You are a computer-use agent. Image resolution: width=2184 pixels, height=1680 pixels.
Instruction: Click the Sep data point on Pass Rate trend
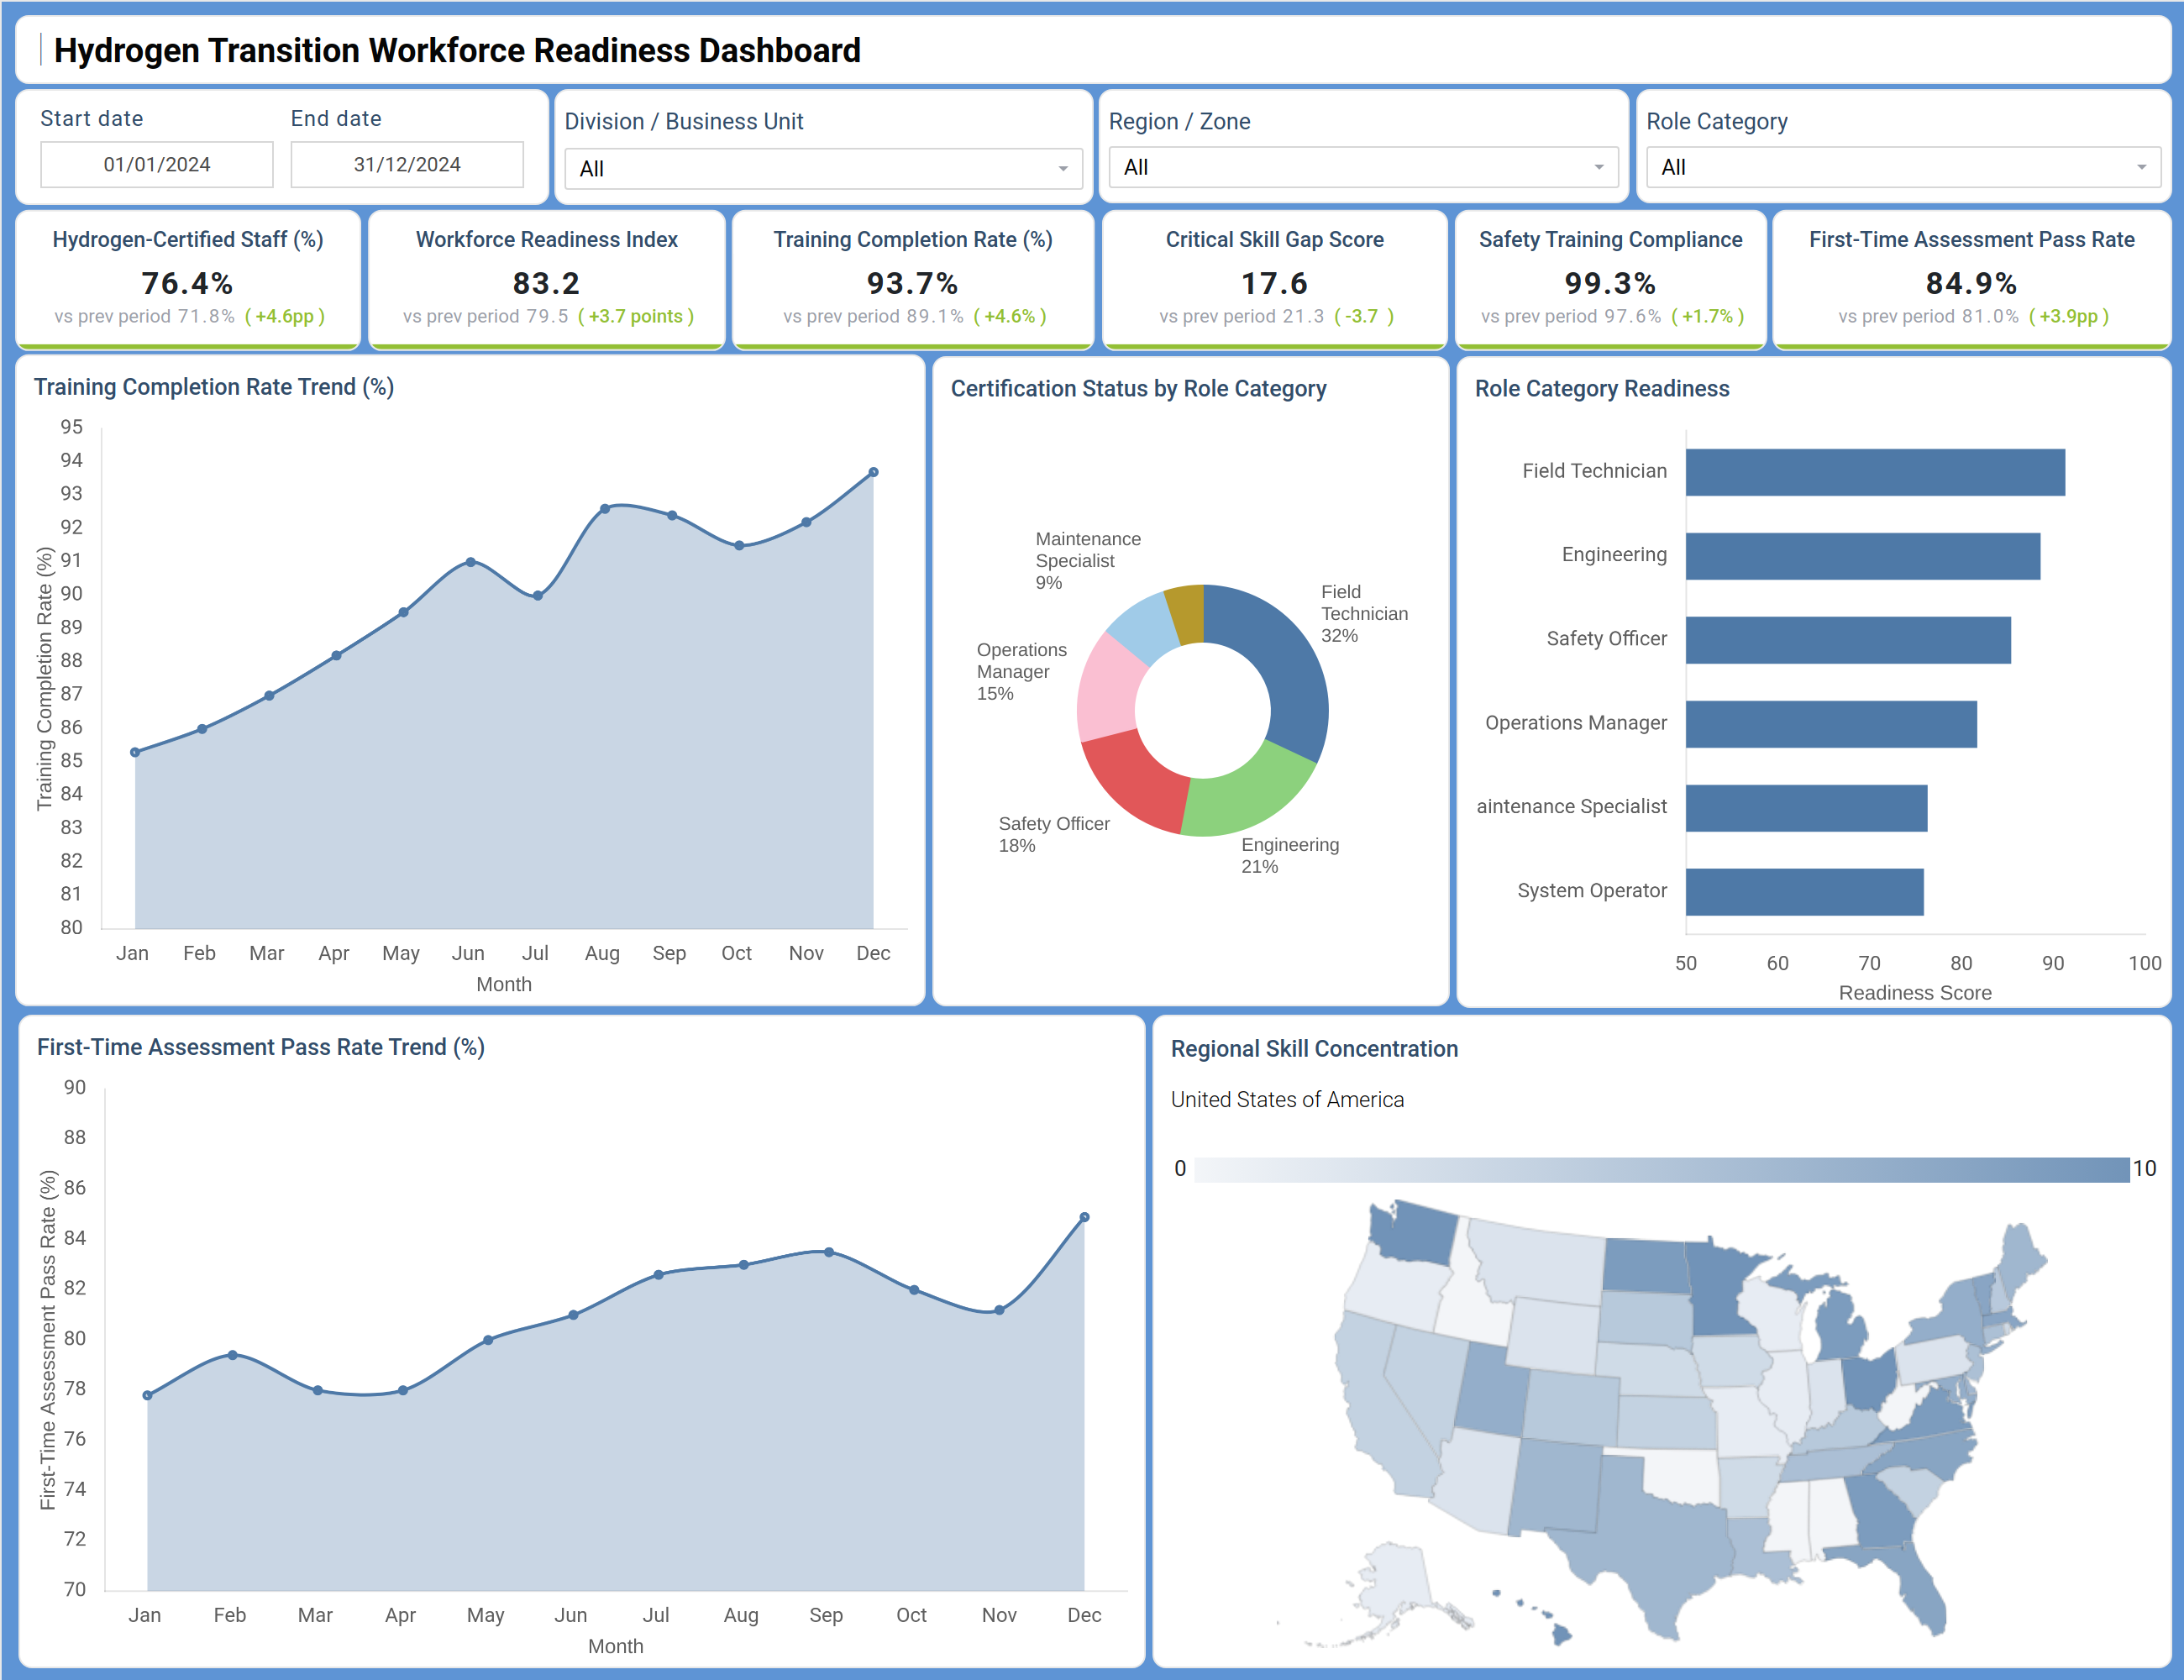click(829, 1252)
